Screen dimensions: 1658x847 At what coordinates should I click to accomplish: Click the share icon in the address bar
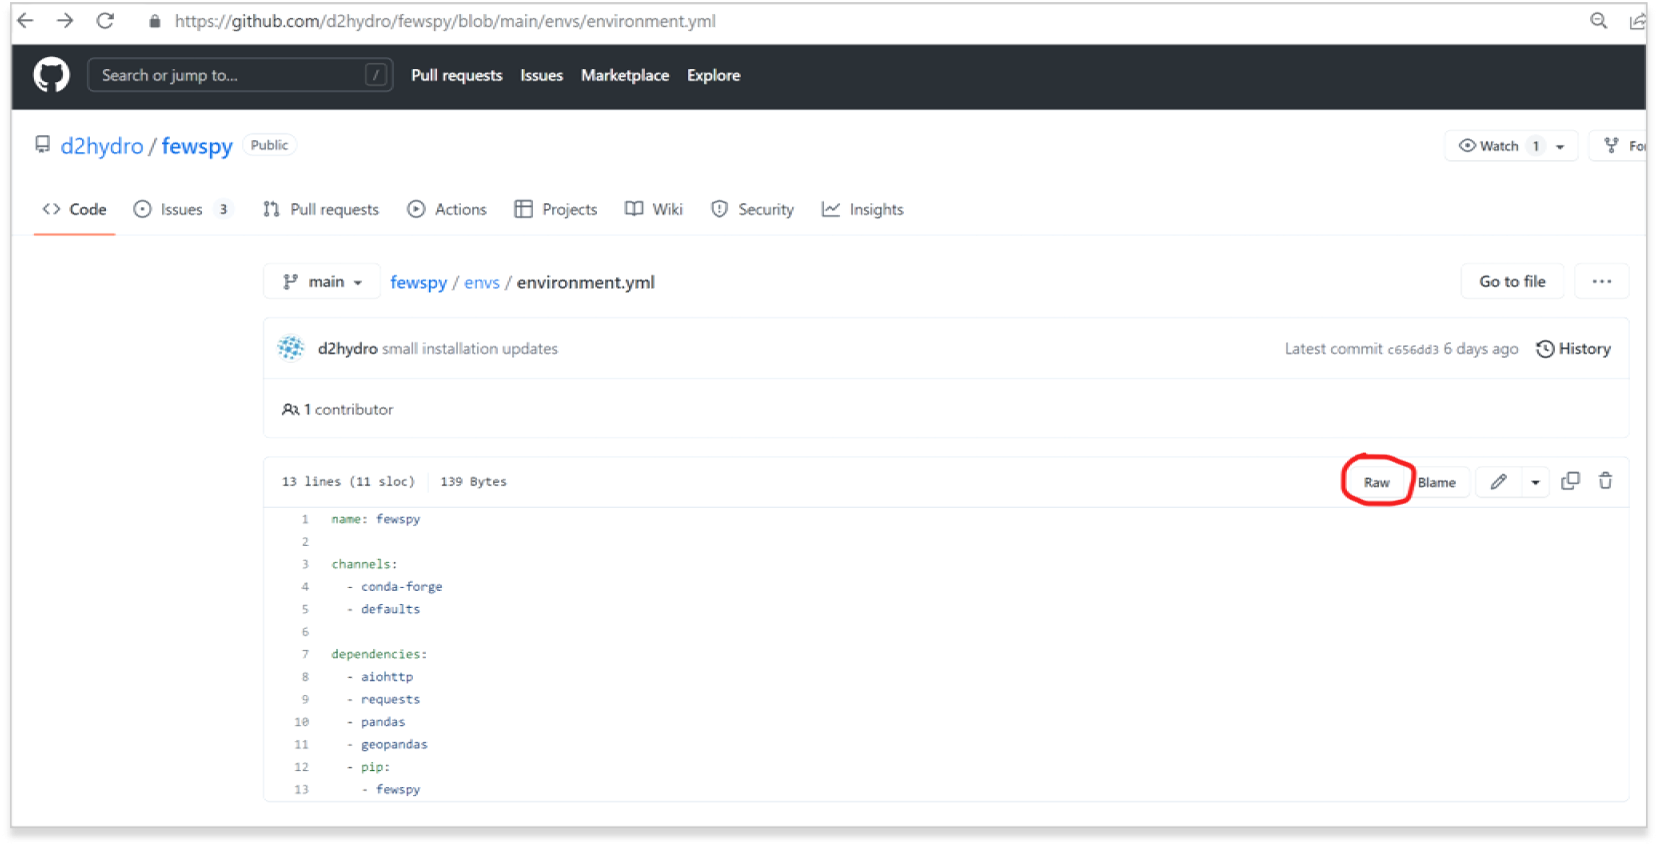click(1636, 20)
